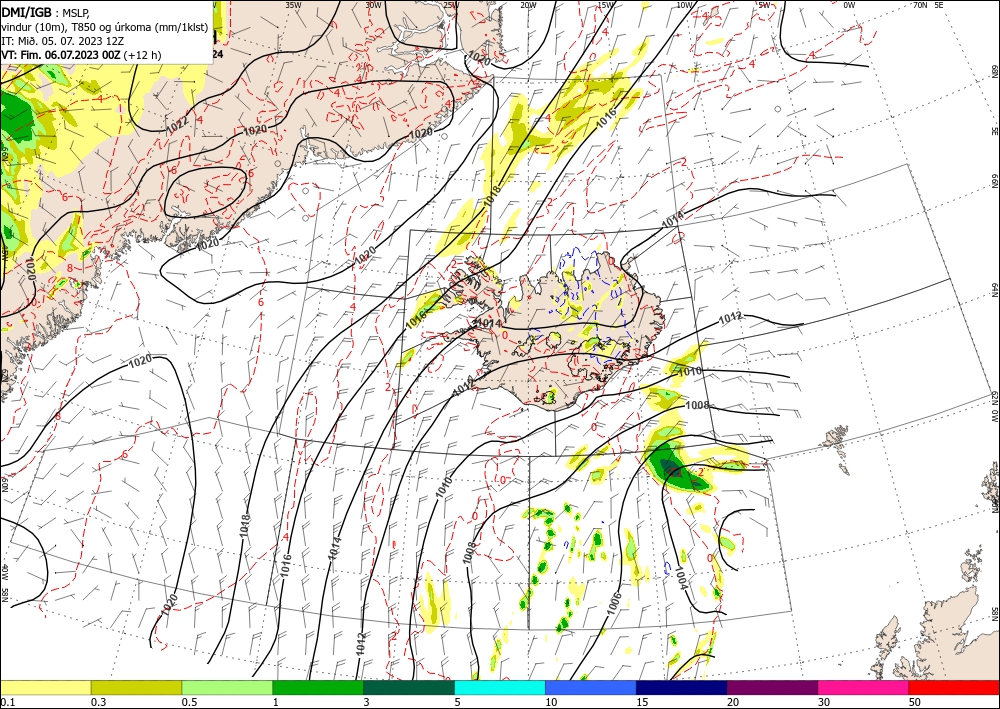The width and height of the screenshot is (1000, 709).
Task: Click the pink 30–50 legend color band
Action: (864, 687)
